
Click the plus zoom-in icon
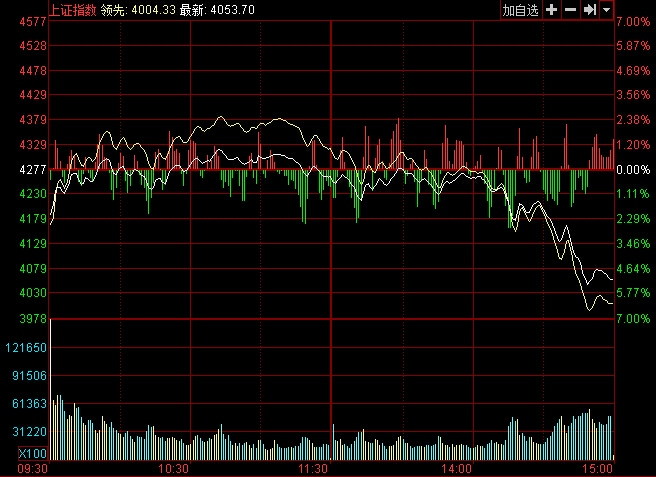coord(551,10)
